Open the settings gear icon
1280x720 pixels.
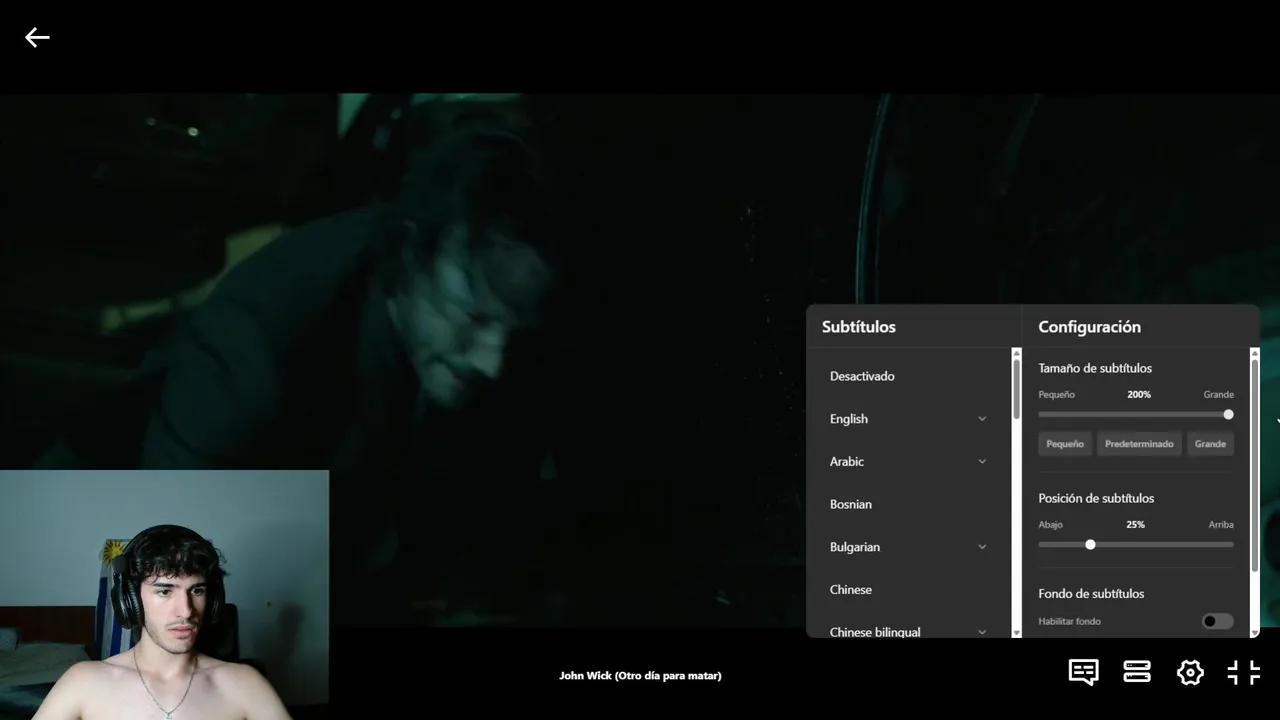(x=1190, y=672)
